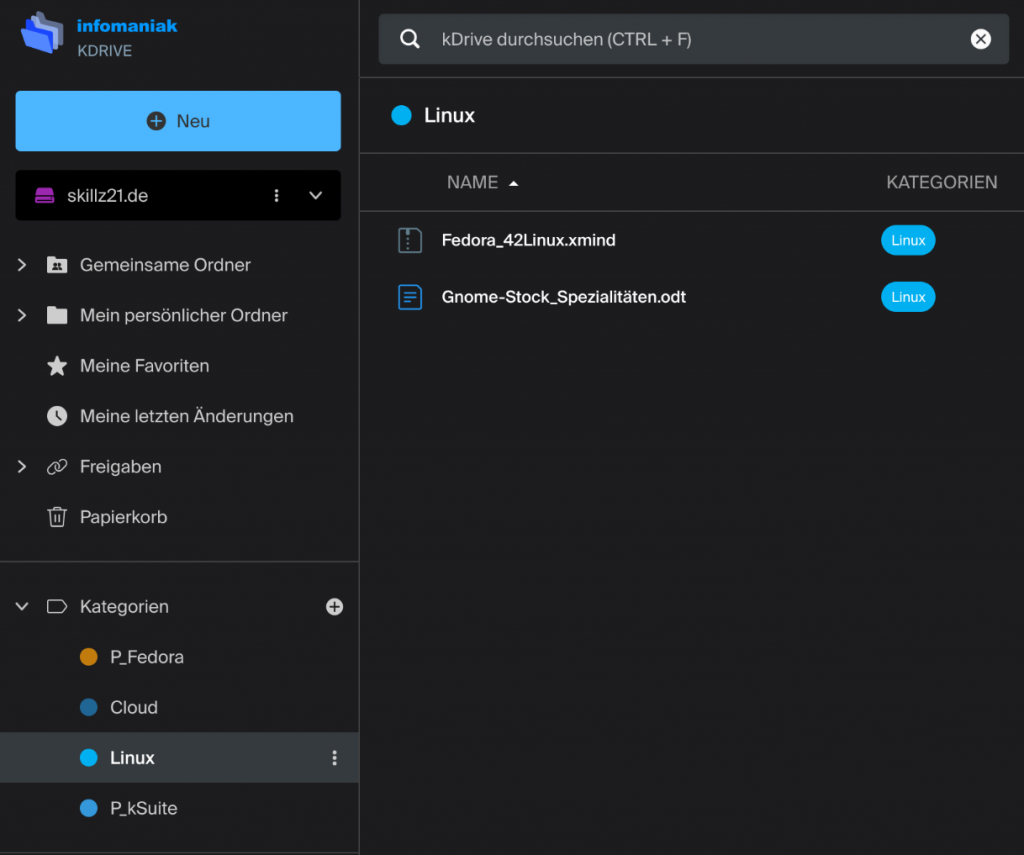The height and width of the screenshot is (855, 1024).
Task: Add a new category with plus icon
Action: coord(334,607)
